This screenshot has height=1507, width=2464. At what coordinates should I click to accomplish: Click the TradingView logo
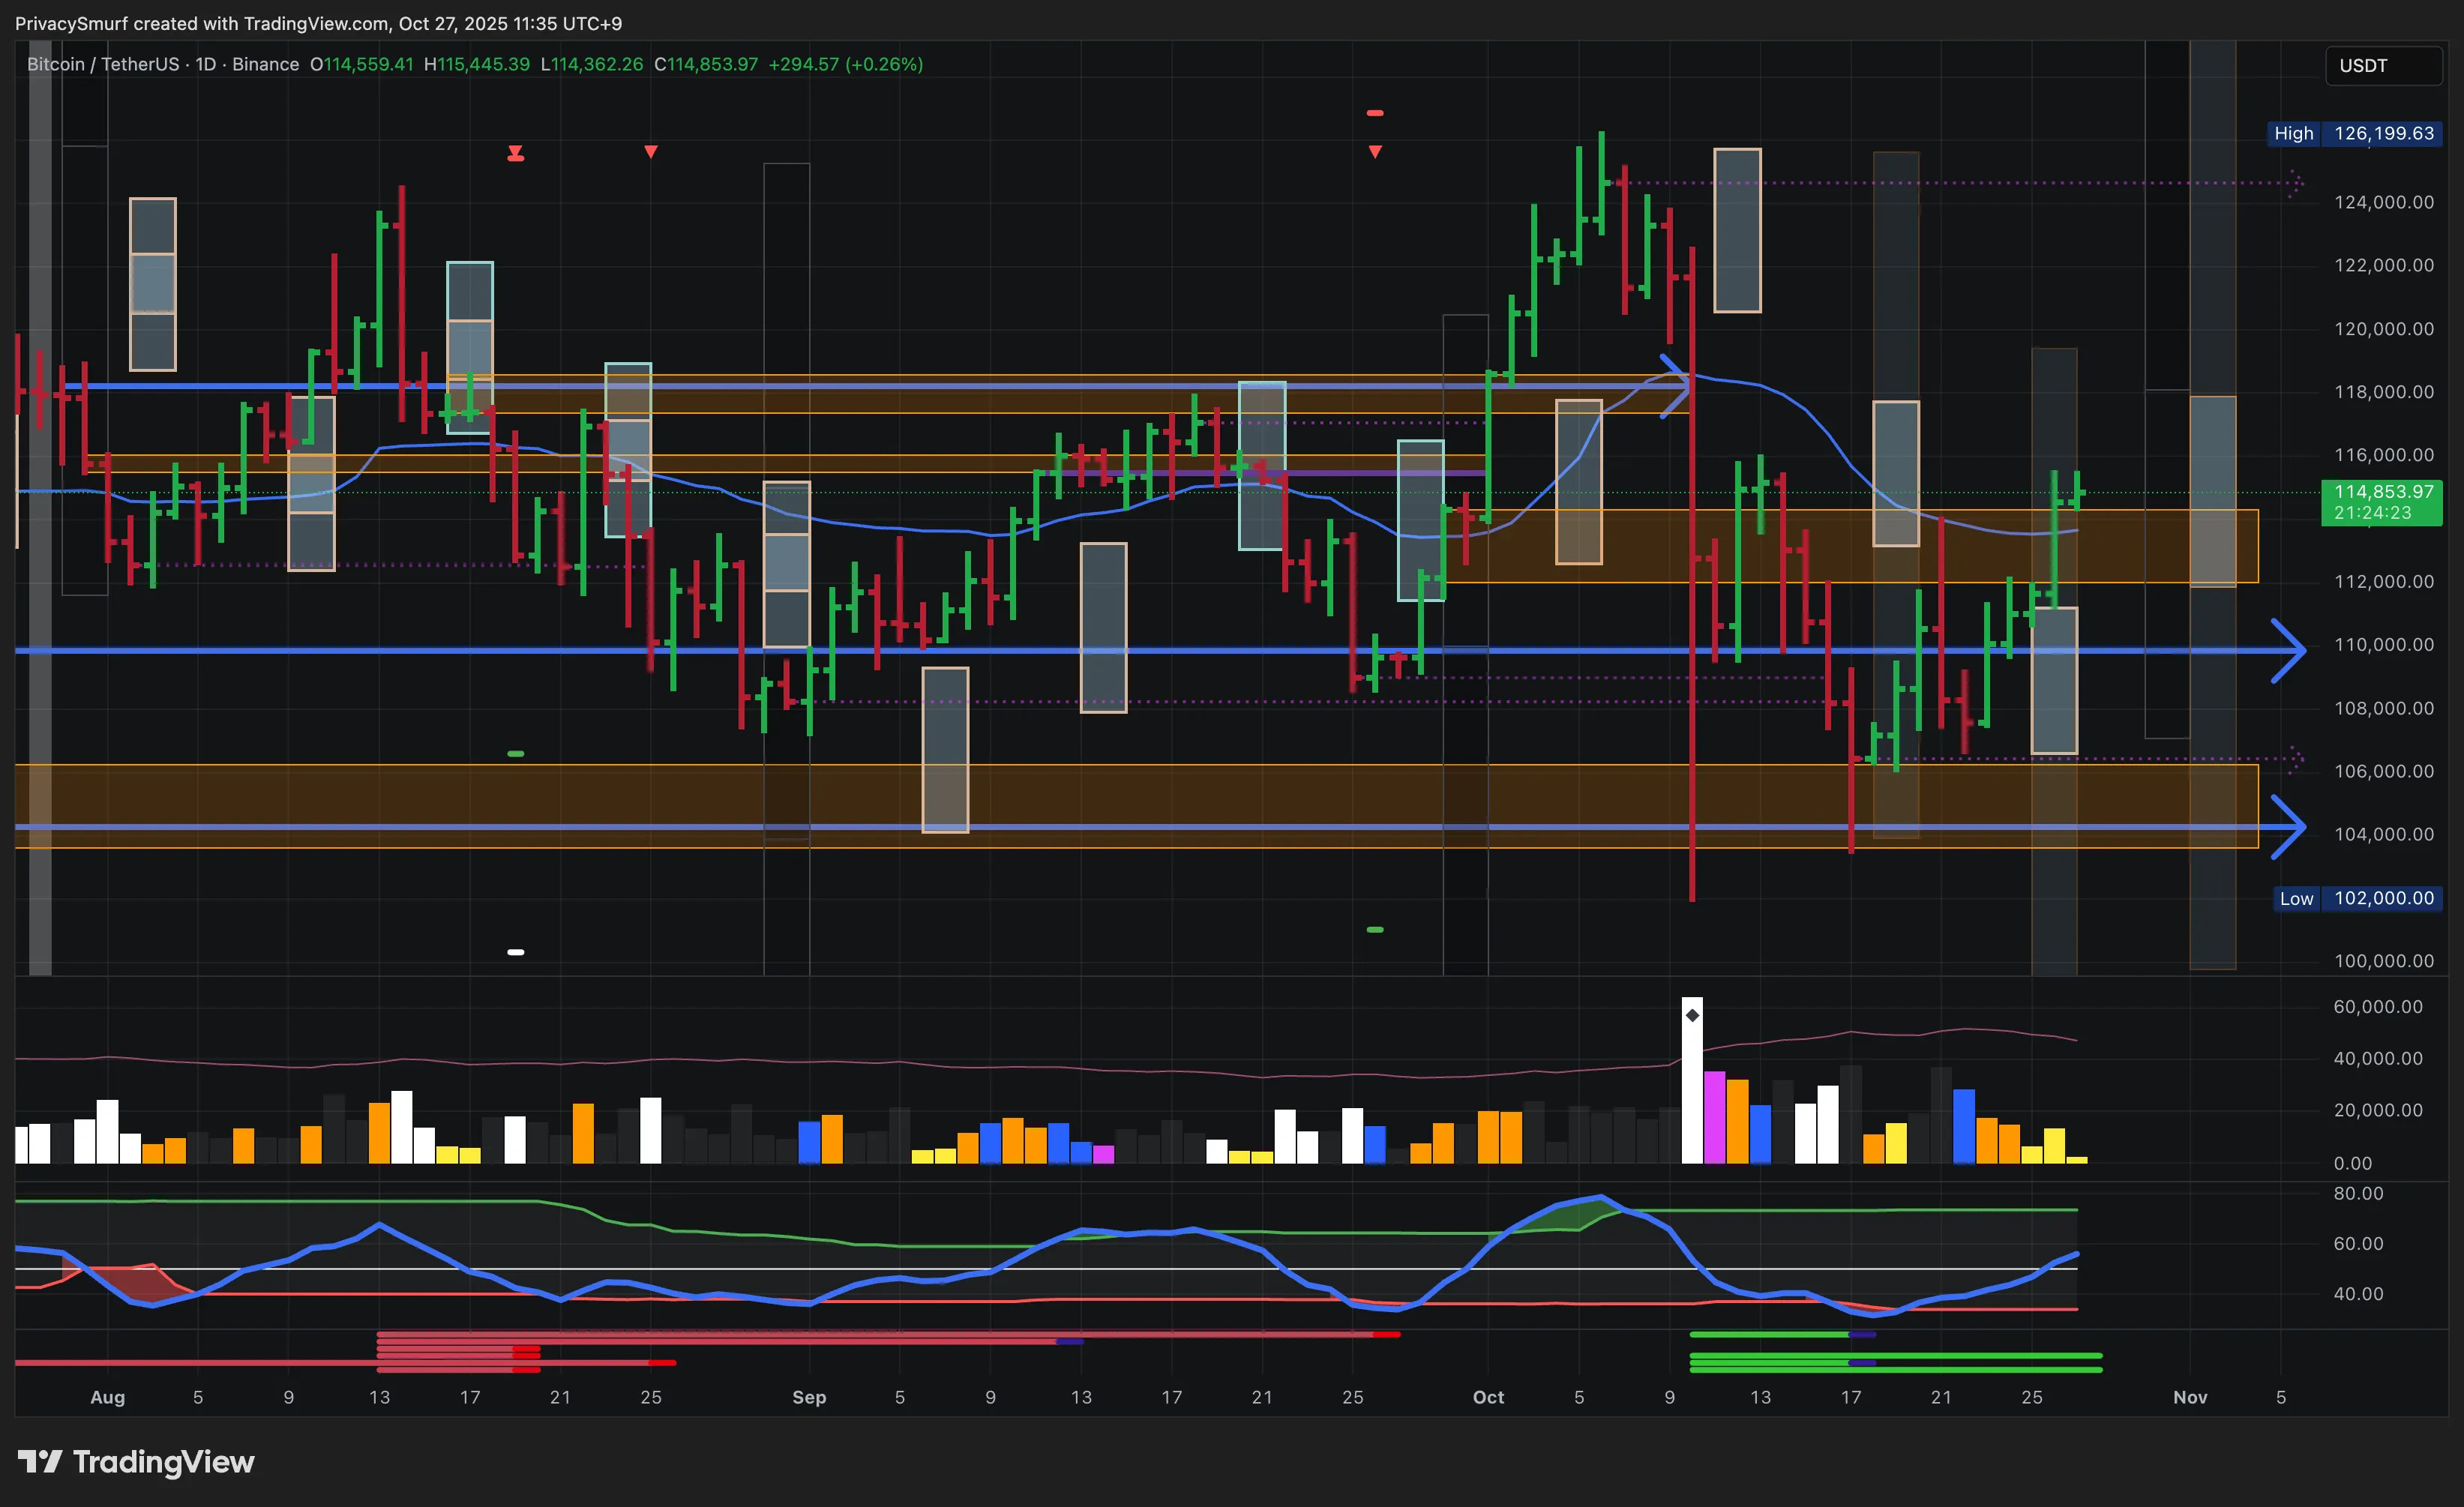pyautogui.click(x=136, y=1462)
